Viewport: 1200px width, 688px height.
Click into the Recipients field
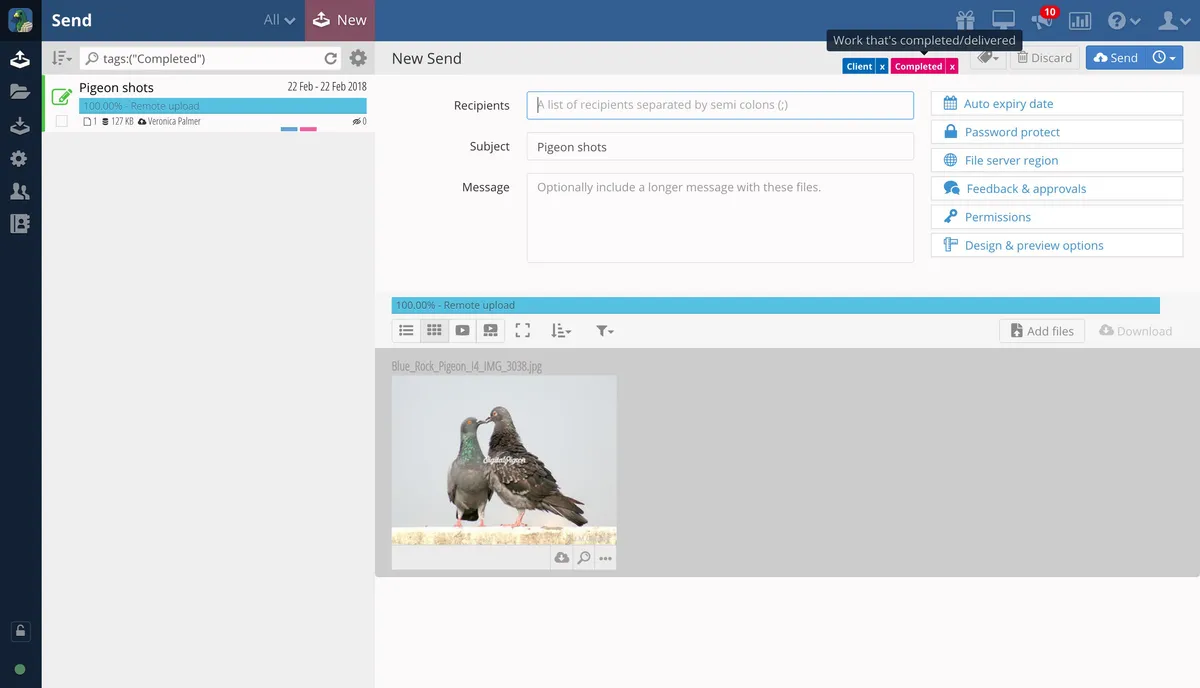click(720, 105)
